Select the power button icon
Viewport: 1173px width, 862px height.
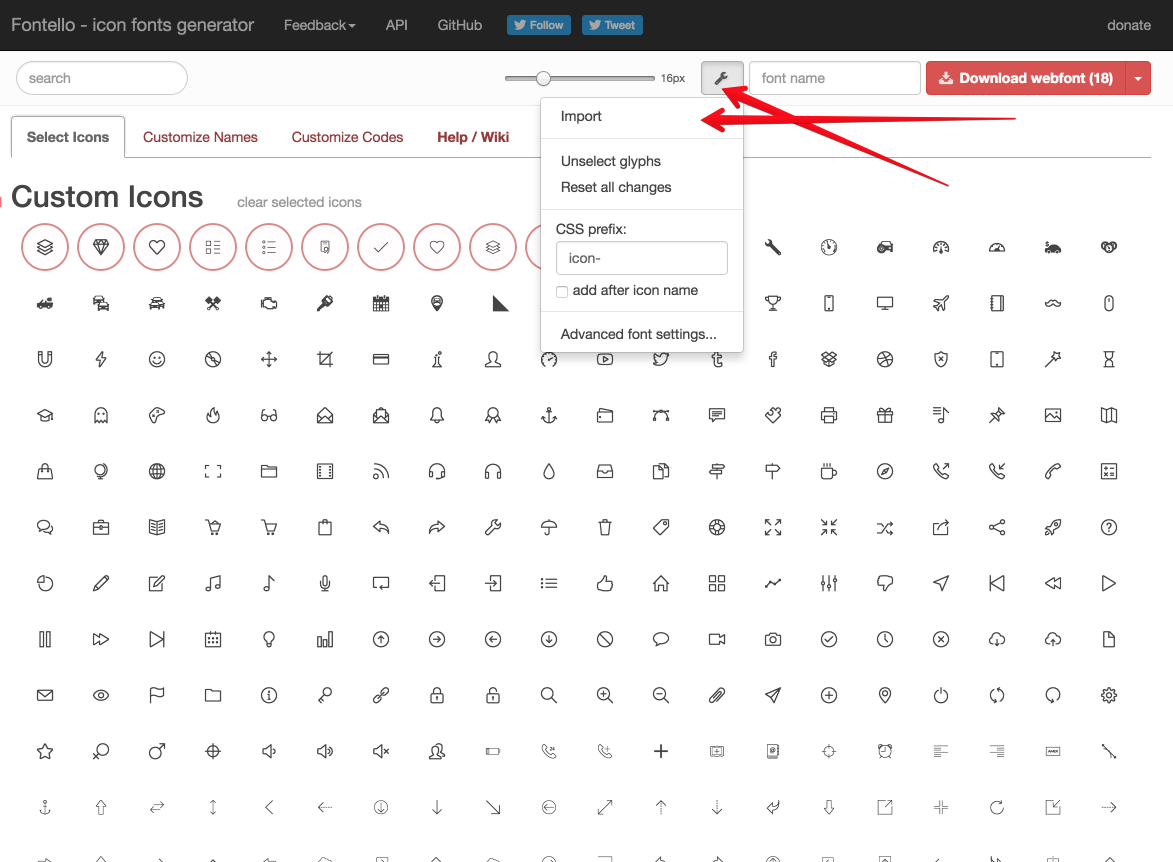[941, 695]
